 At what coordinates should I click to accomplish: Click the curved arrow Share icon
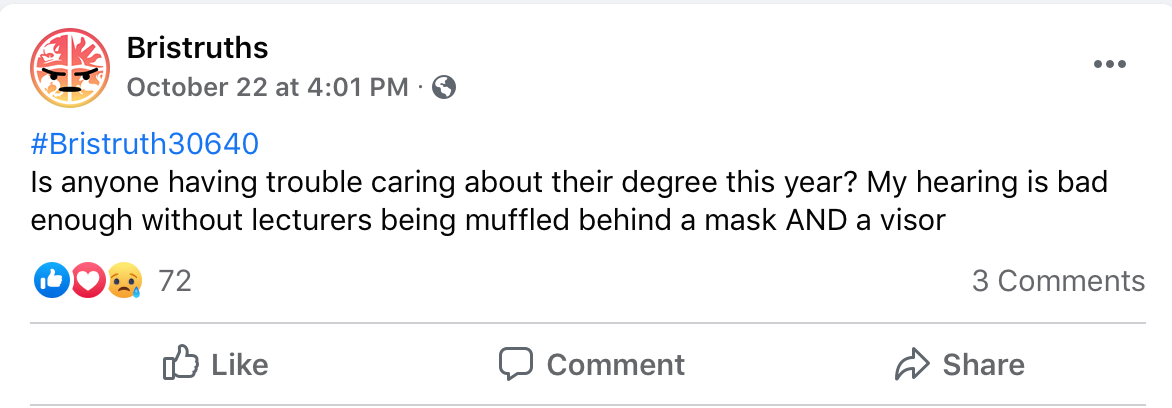[912, 364]
